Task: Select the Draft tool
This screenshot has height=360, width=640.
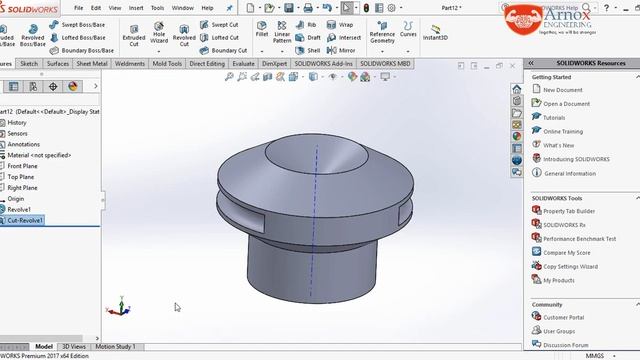Action: tap(308, 38)
